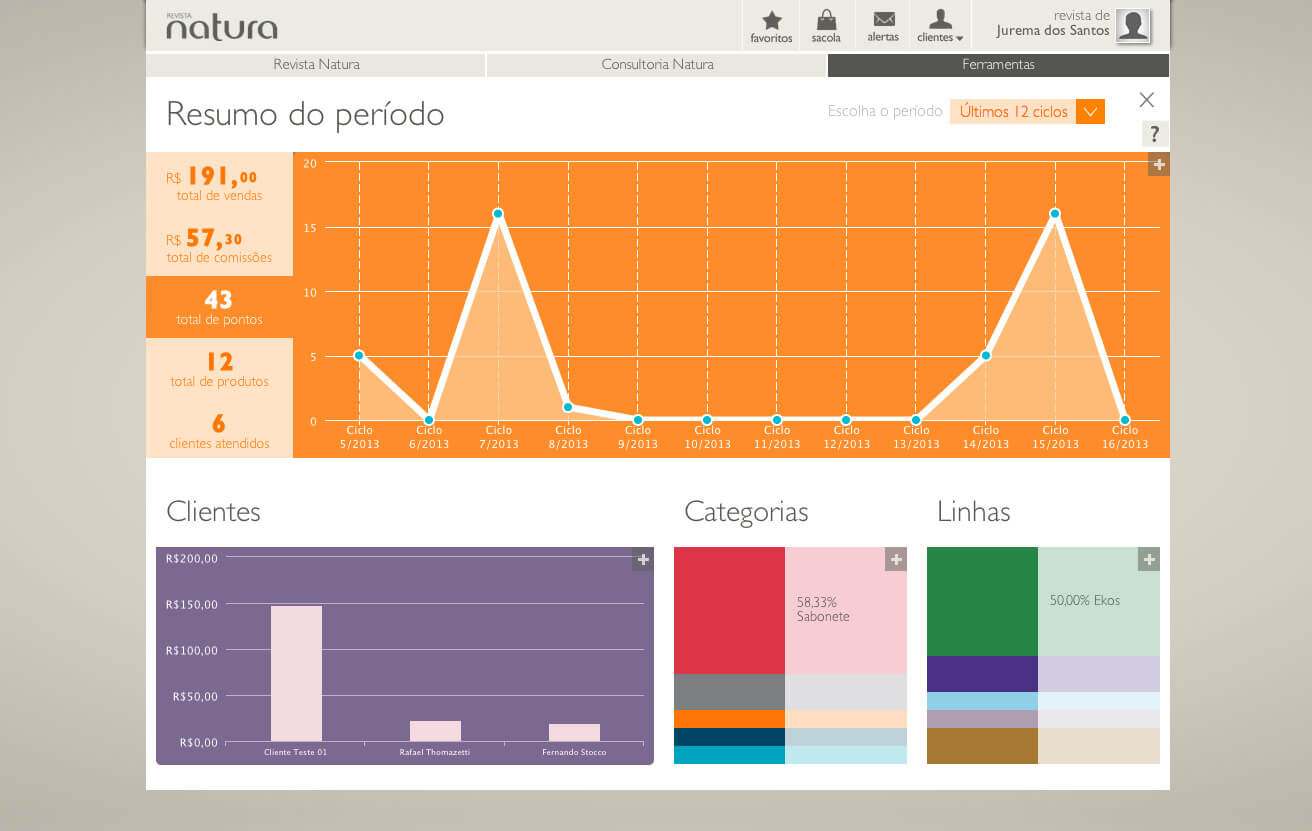Image resolution: width=1312 pixels, height=831 pixels.
Task: Expand the Categorias treemap with plus icon
Action: pos(896,560)
